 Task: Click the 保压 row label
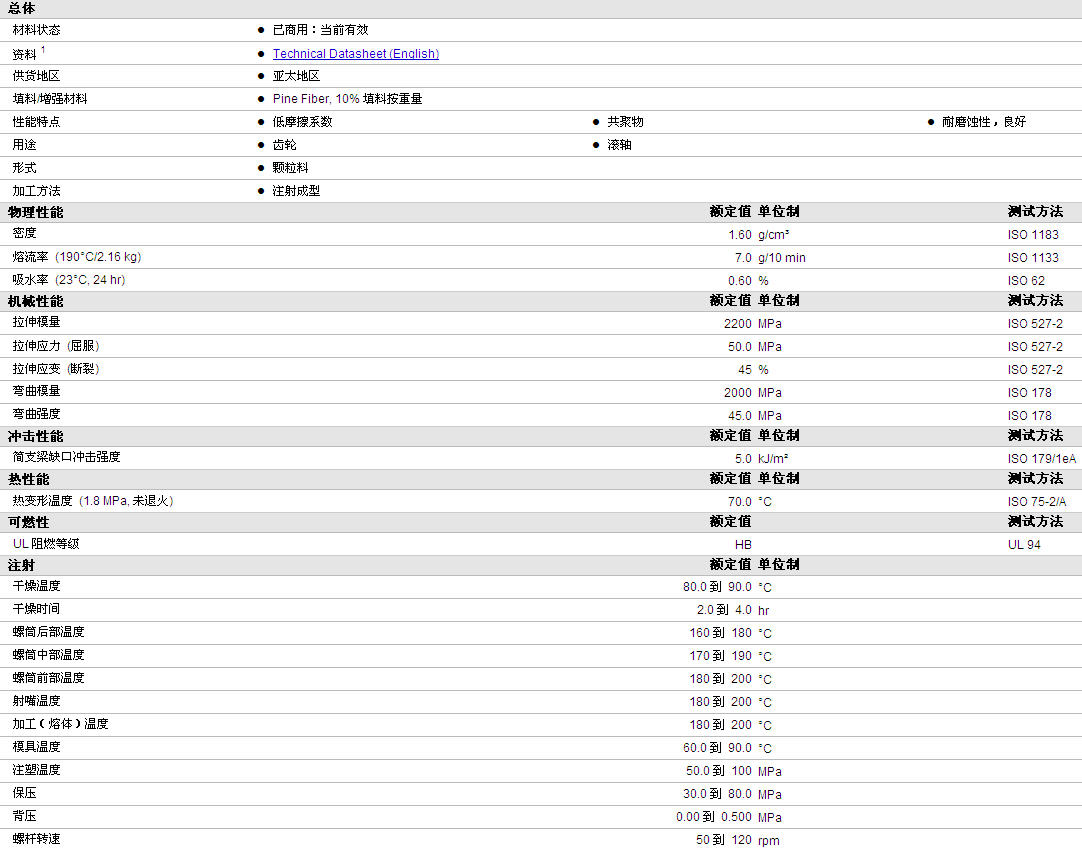24,793
